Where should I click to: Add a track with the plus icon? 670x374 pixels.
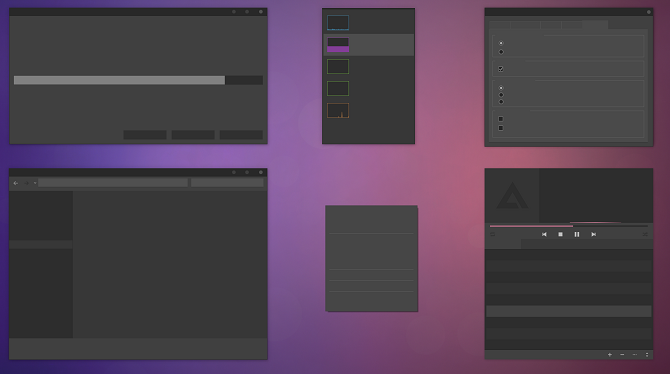pyautogui.click(x=610, y=354)
